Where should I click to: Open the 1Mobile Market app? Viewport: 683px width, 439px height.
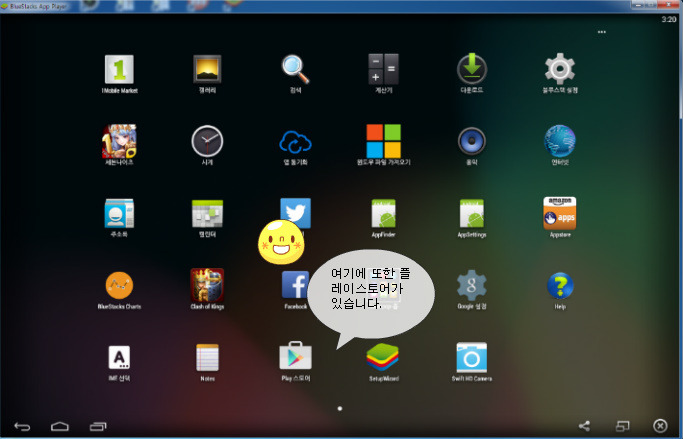click(119, 69)
